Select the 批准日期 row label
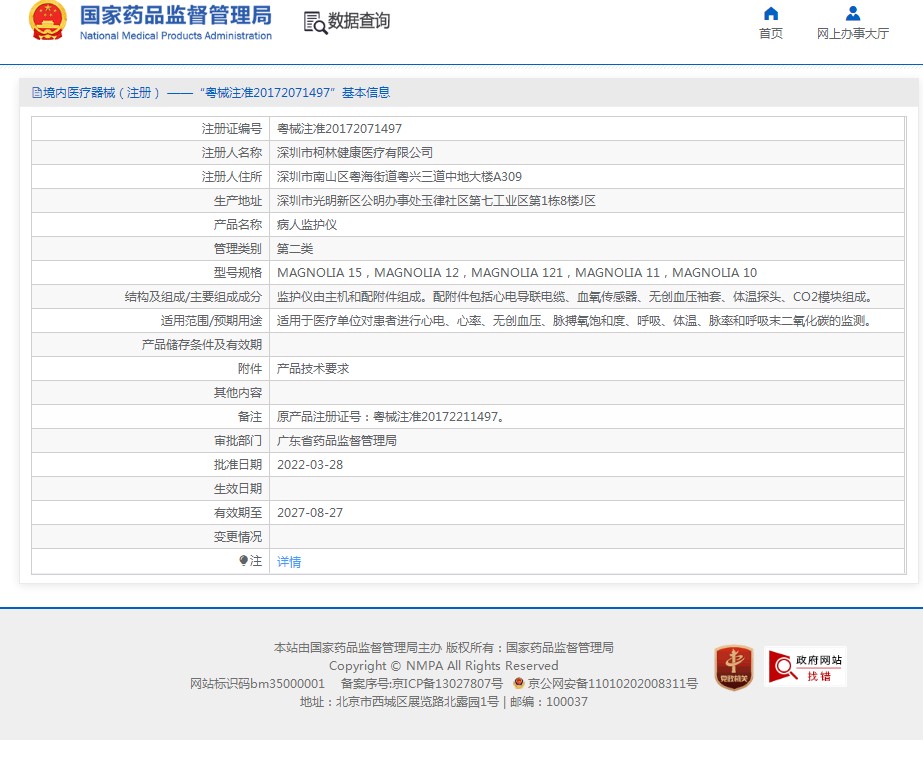 (238, 464)
